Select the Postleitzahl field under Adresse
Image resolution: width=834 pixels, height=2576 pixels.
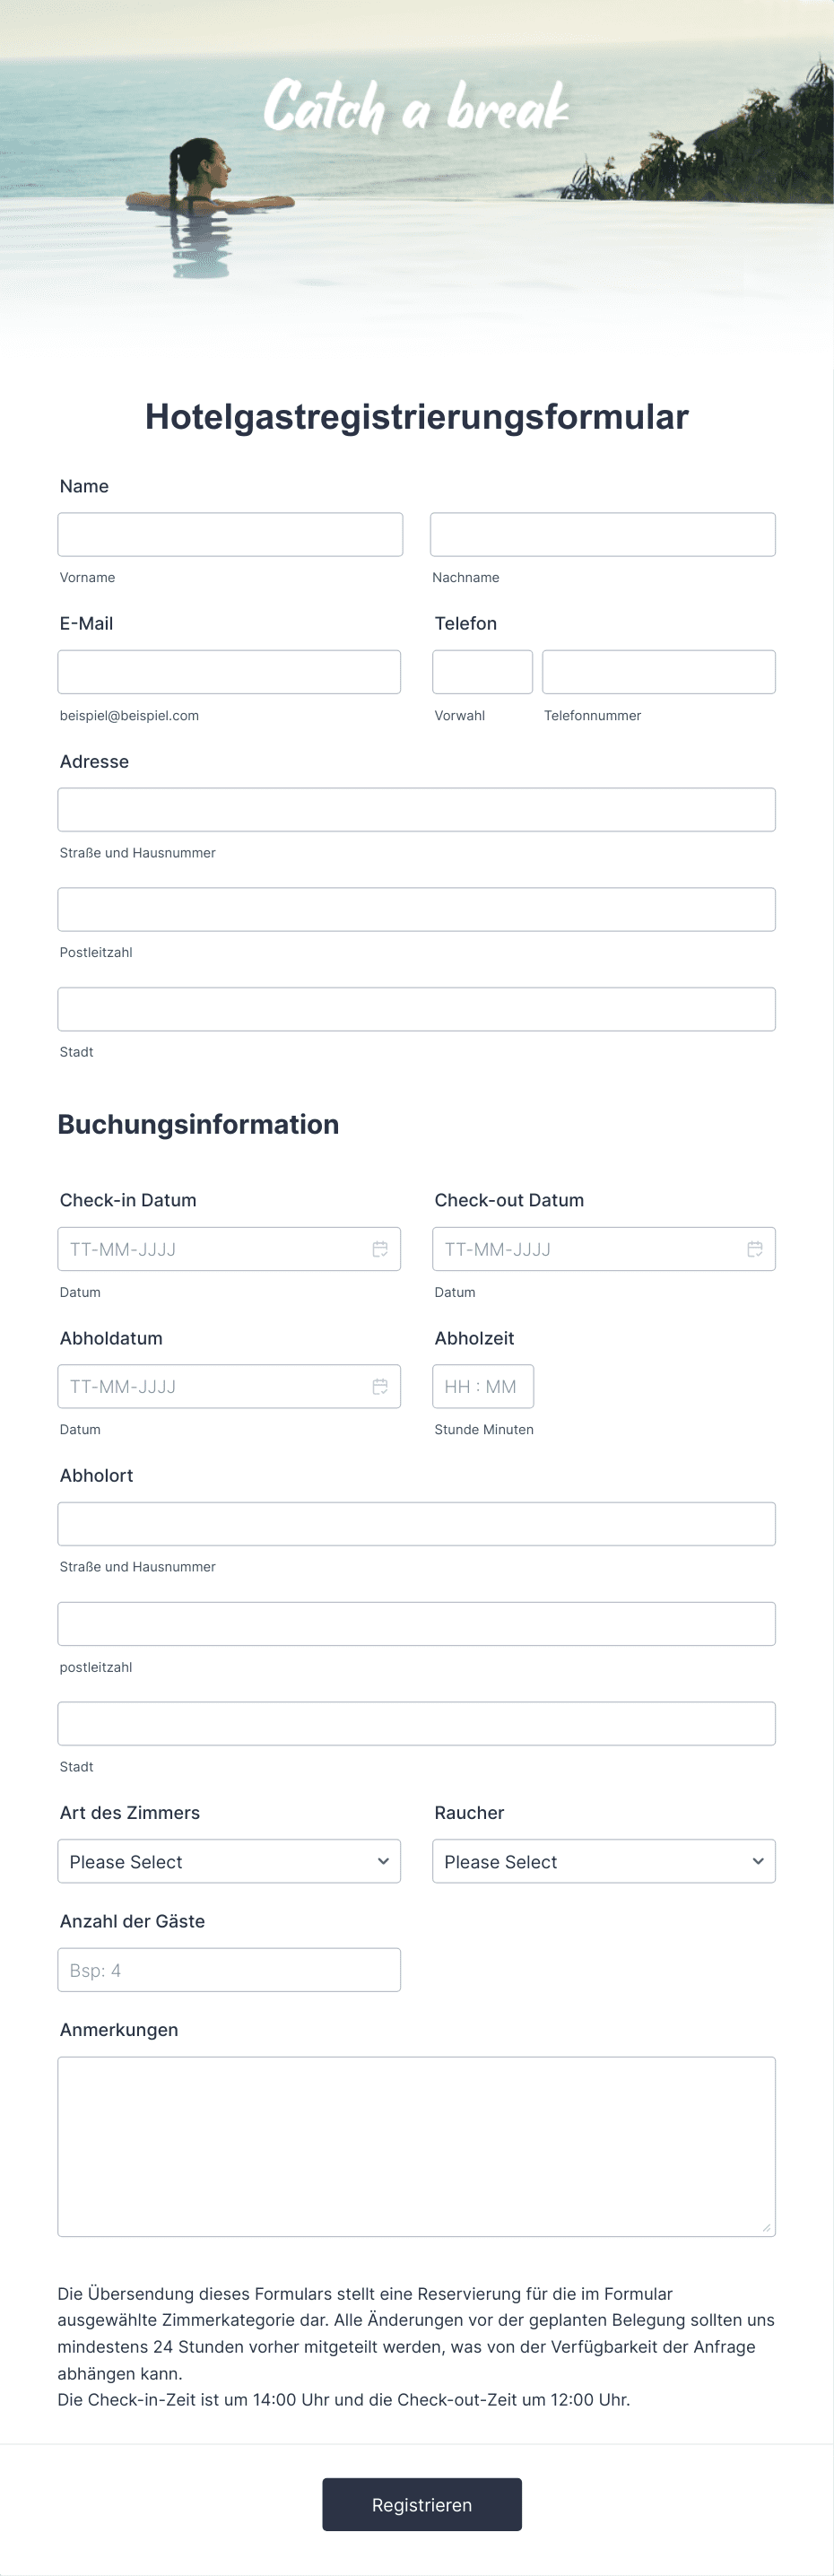pyautogui.click(x=417, y=909)
